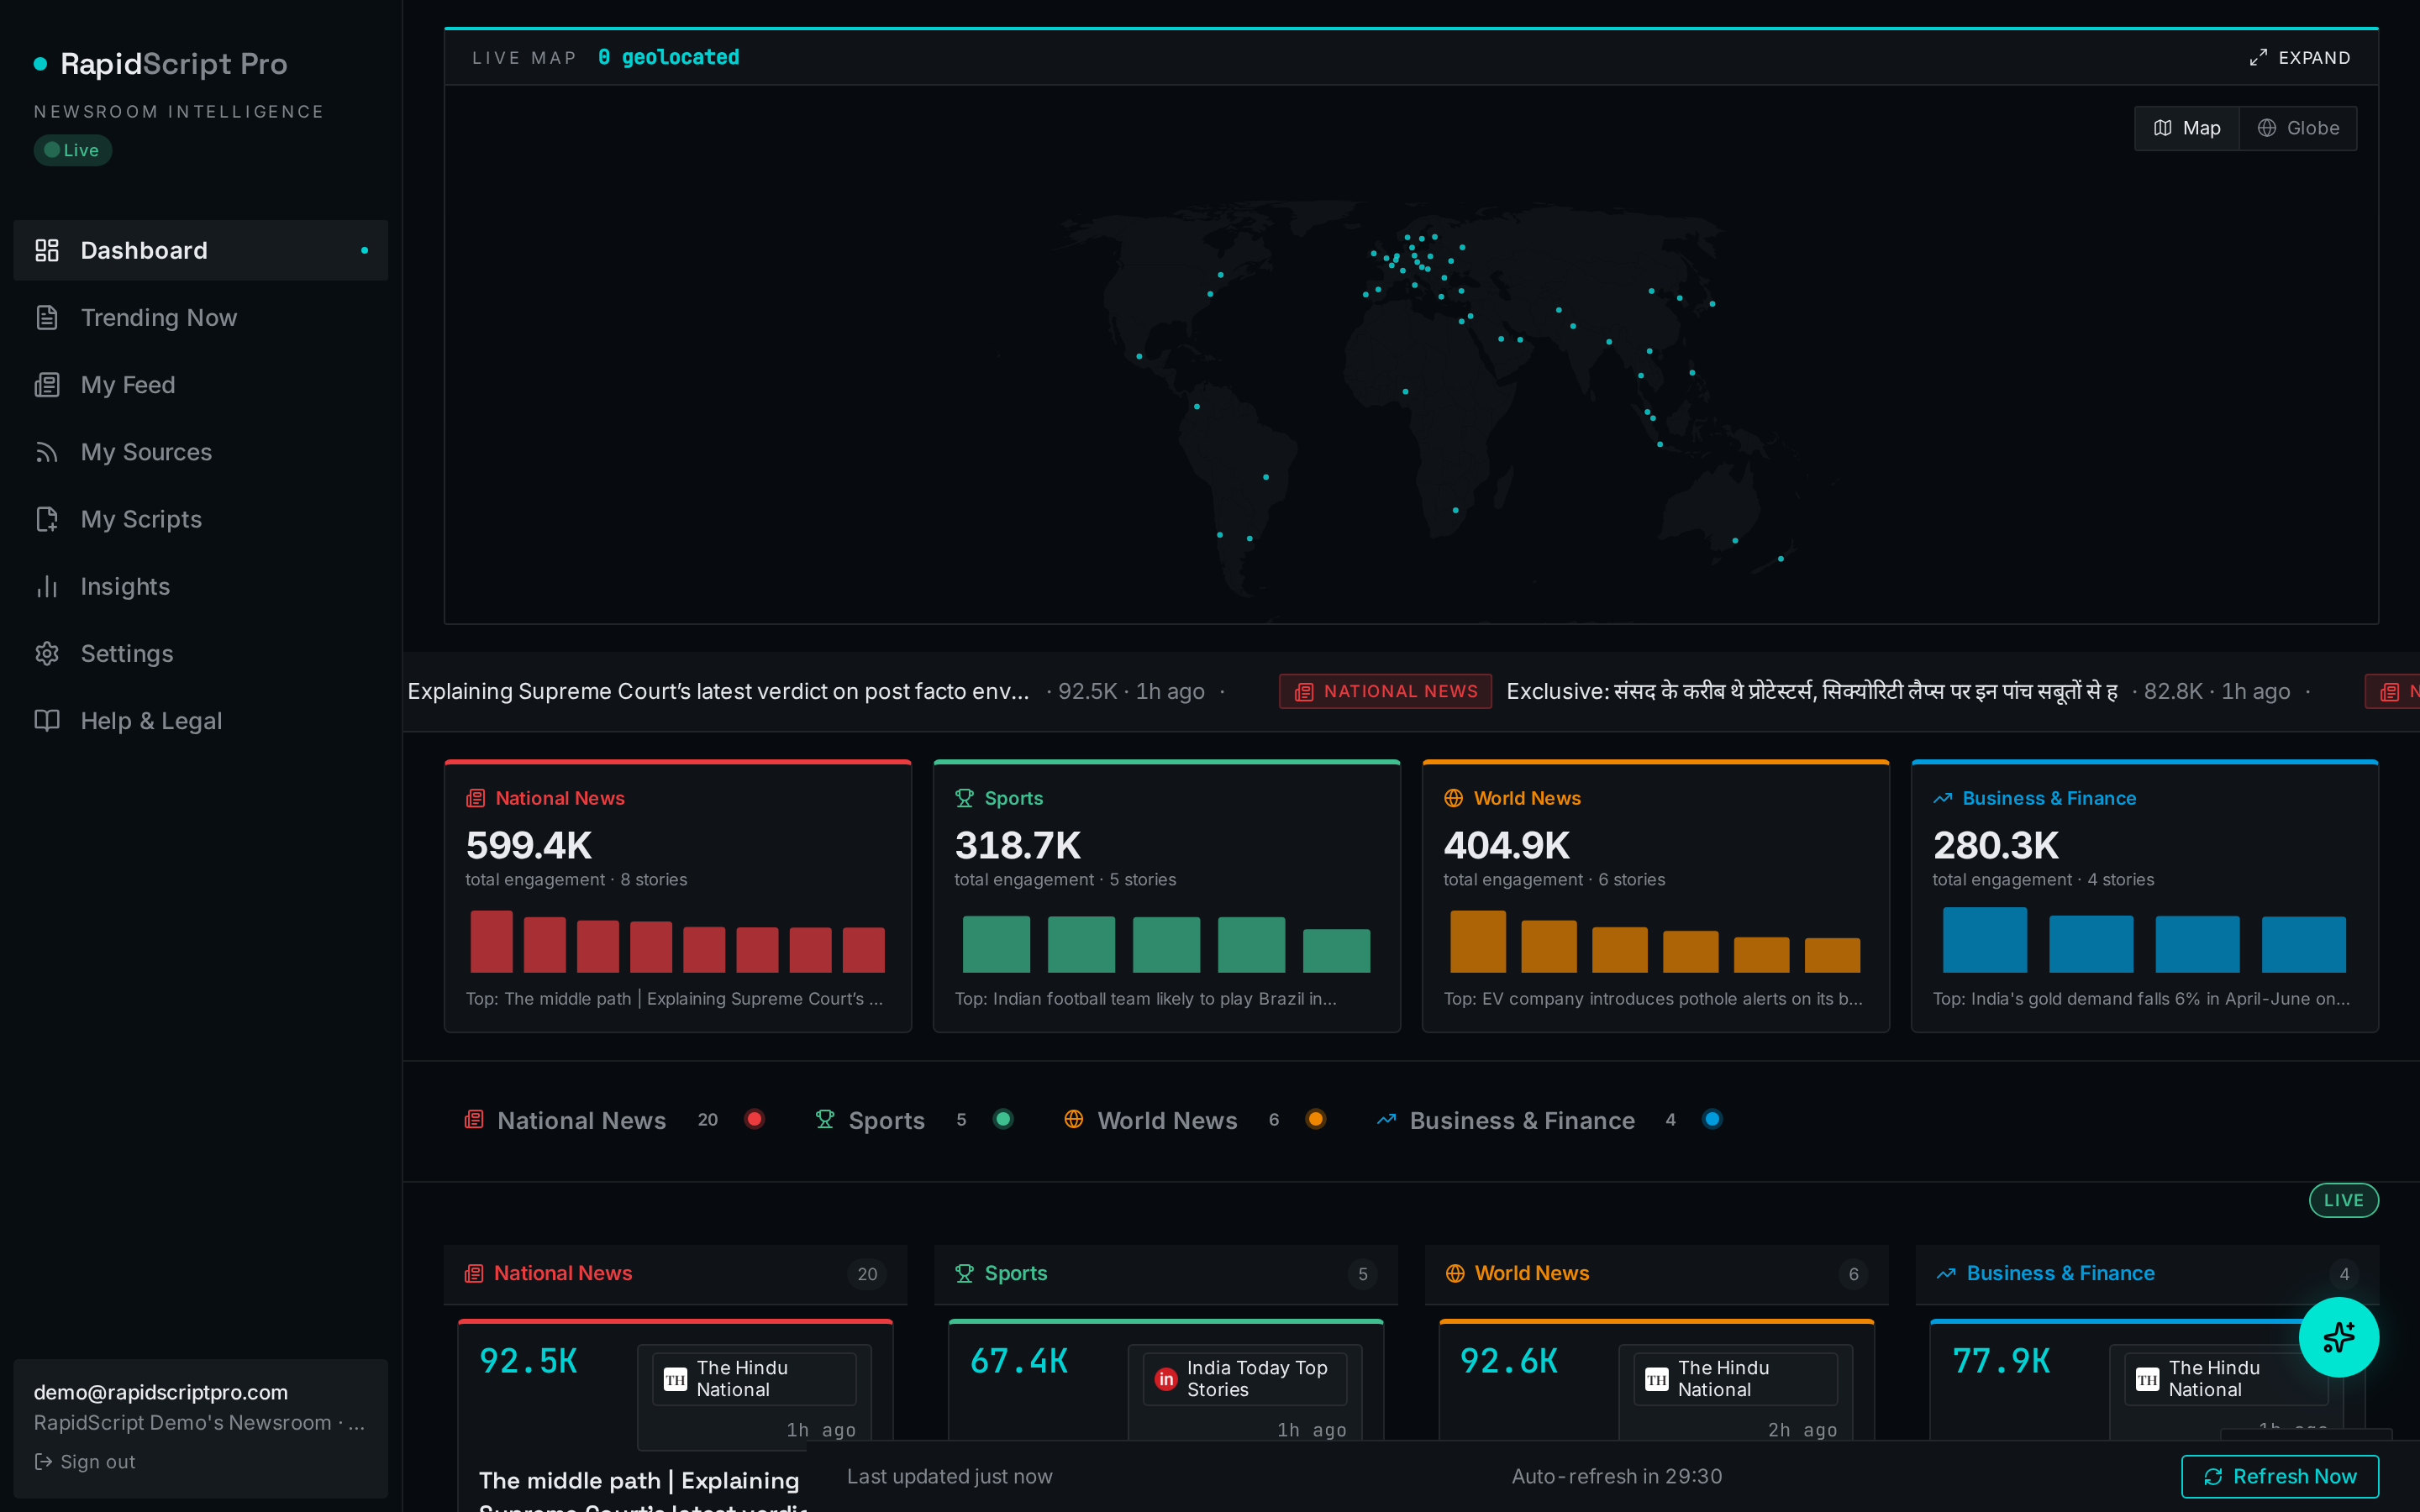Click EXPAND on the live map

(2300, 58)
